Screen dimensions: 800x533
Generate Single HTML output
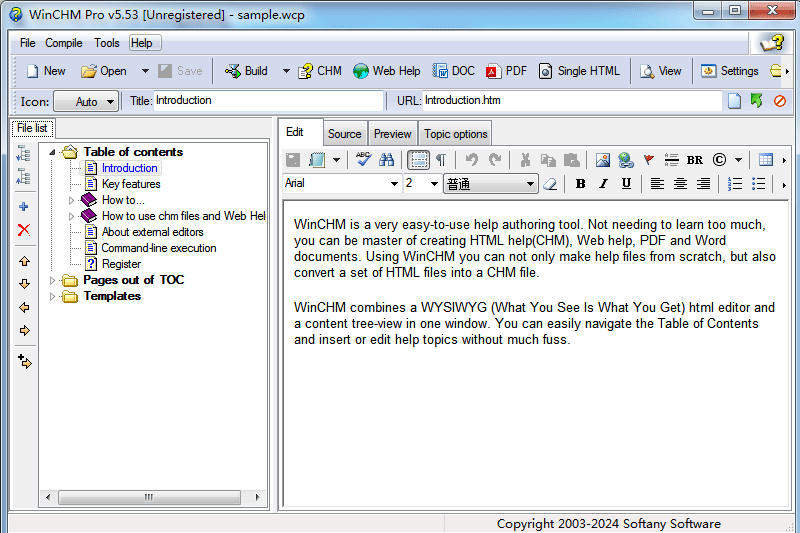(x=579, y=71)
